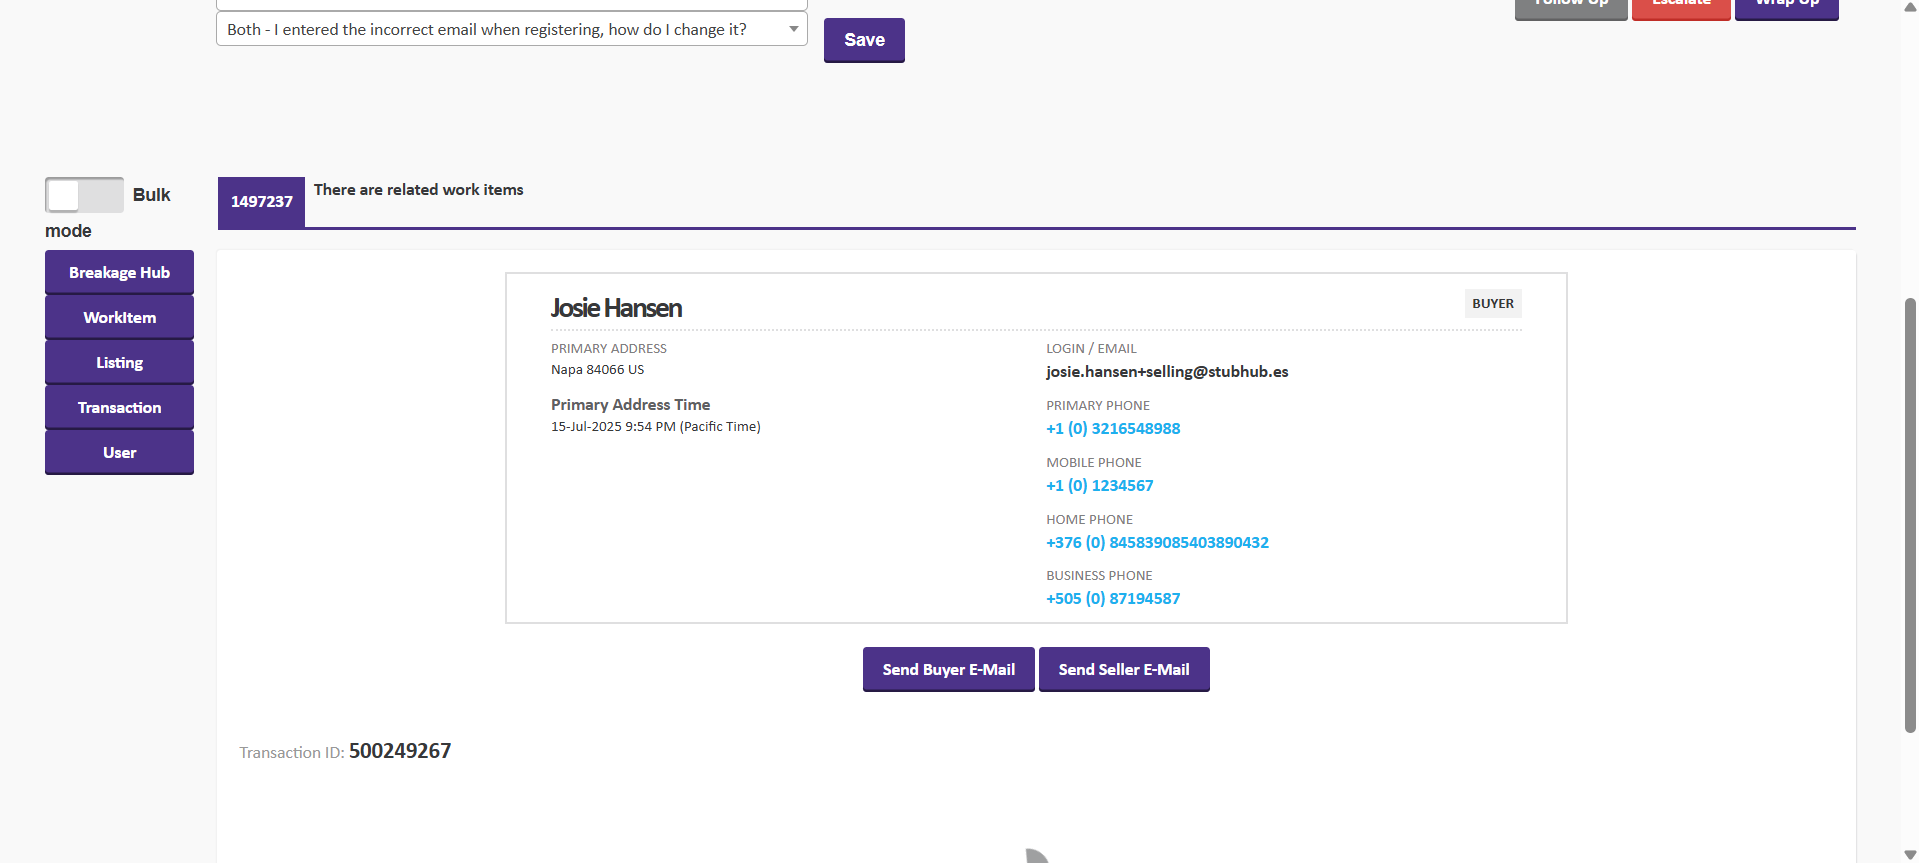This screenshot has height=863, width=1919.
Task: Click the vertical scrollbar thumb
Action: (x=1910, y=515)
